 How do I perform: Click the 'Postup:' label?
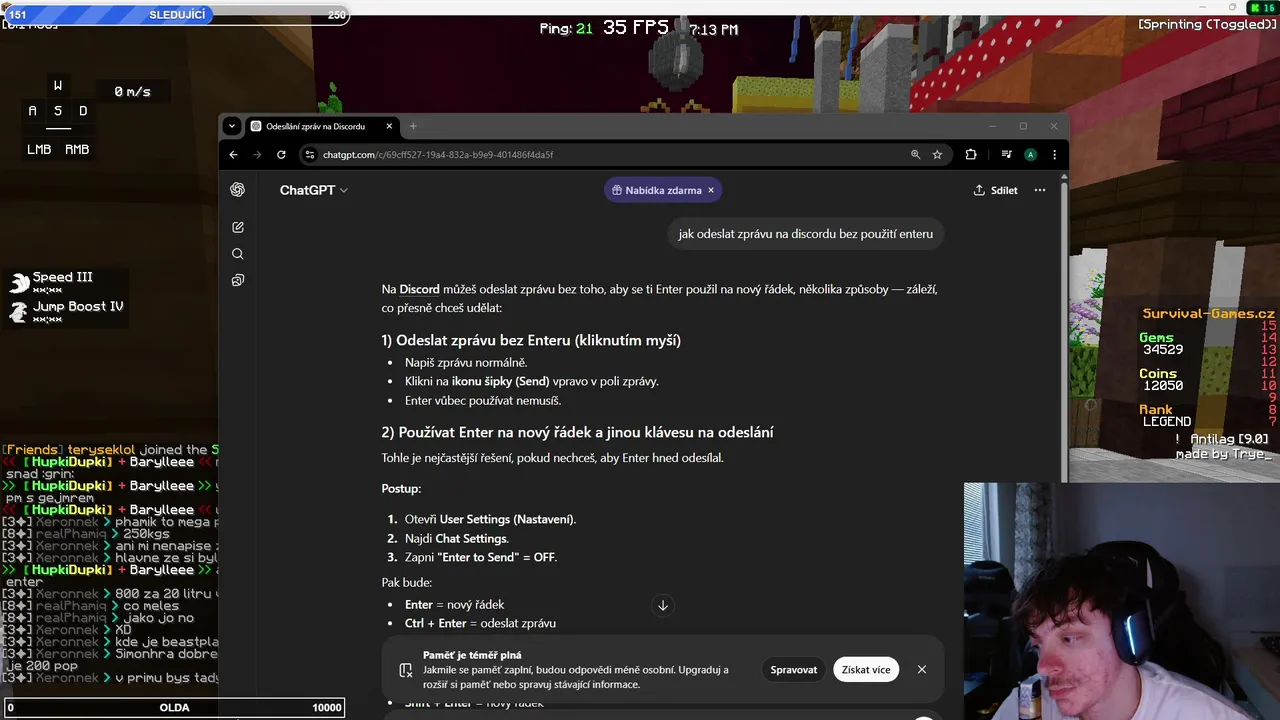tap(401, 489)
